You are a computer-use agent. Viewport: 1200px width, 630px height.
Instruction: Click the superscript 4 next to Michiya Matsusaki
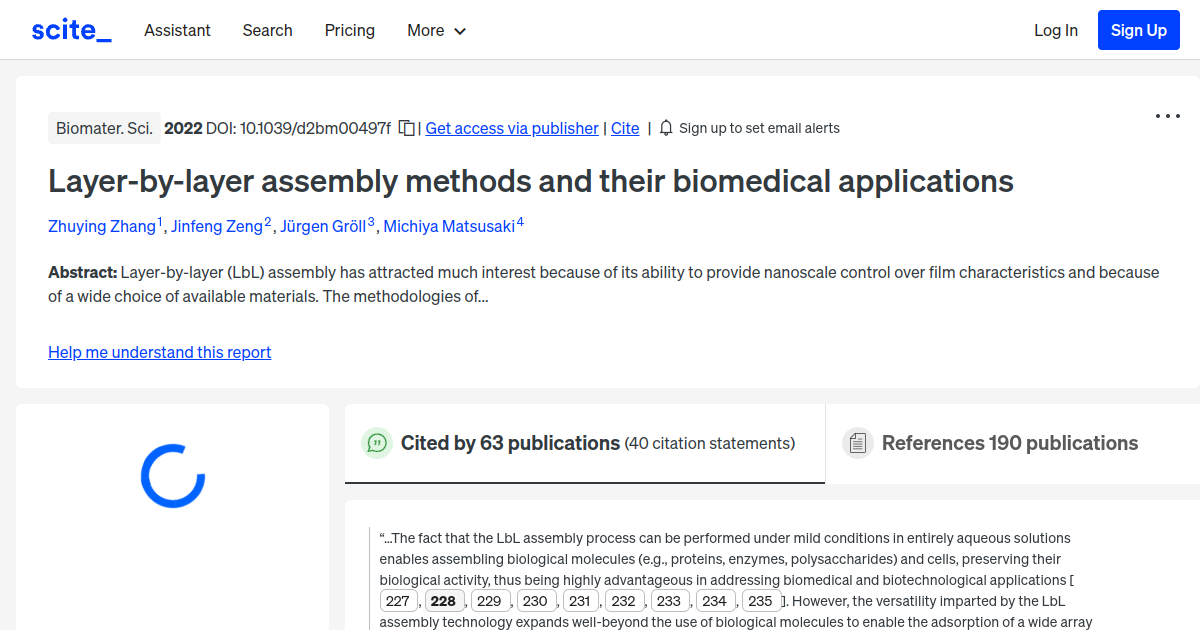pyautogui.click(x=519, y=219)
